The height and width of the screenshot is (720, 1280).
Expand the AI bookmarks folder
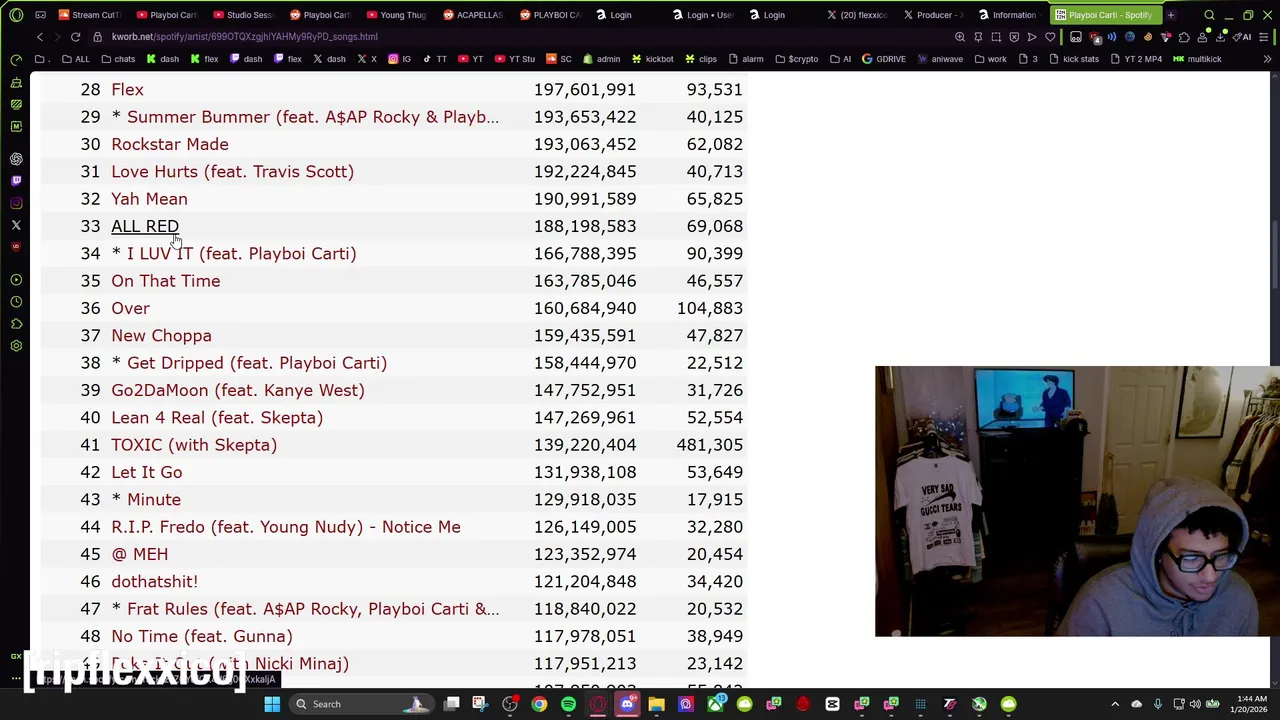click(x=840, y=59)
